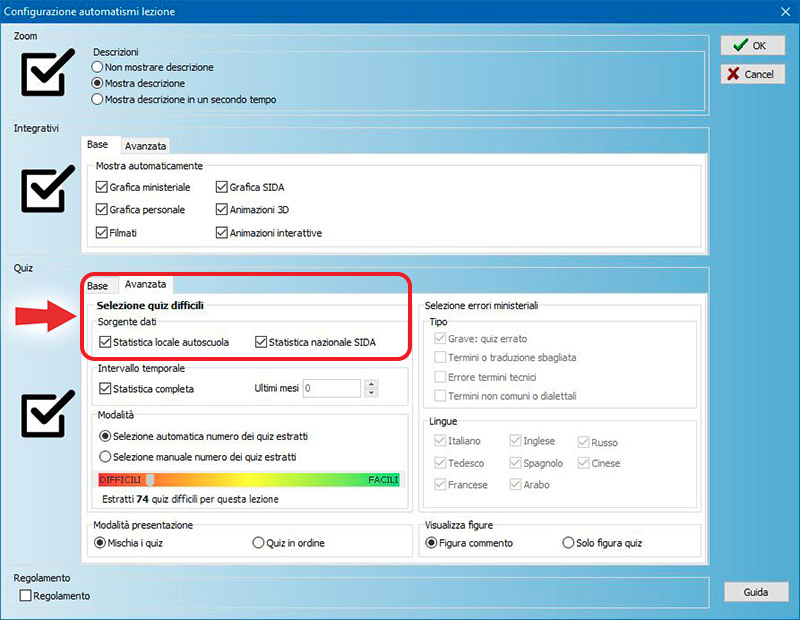Click the Difficili-Facili difficulty slider handle
The height and width of the screenshot is (620, 800).
tap(149, 480)
